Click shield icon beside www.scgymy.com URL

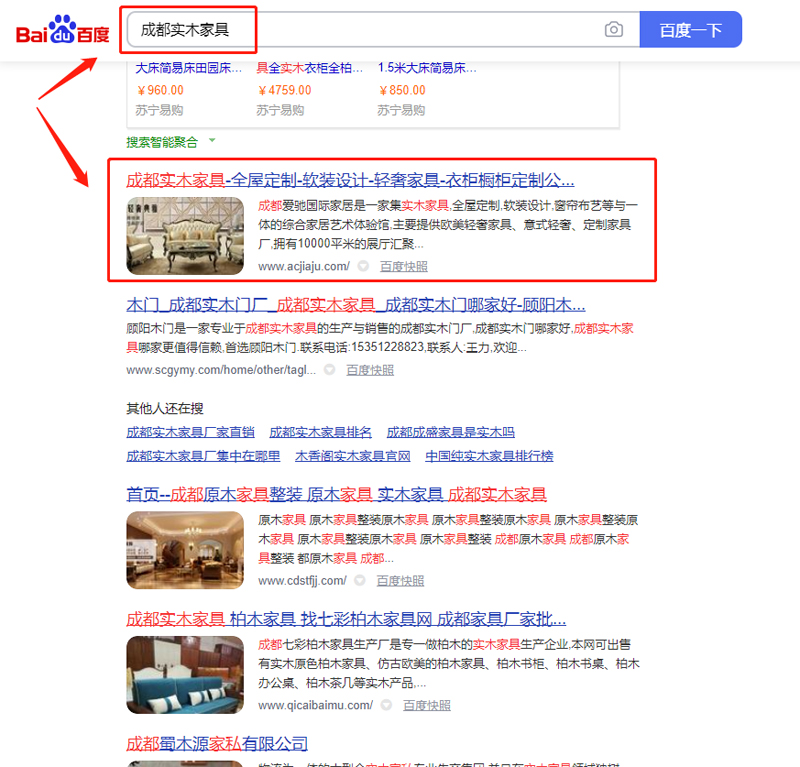click(329, 370)
